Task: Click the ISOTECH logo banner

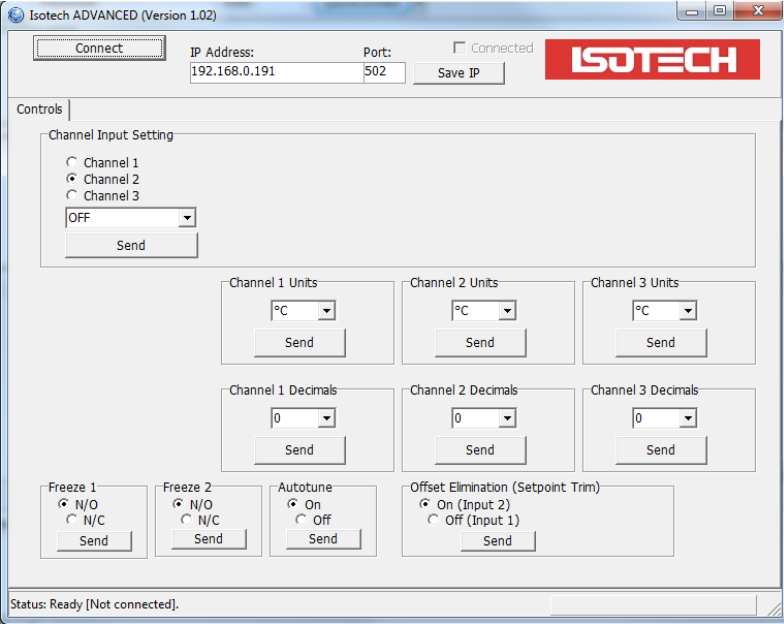Action: (x=652, y=60)
